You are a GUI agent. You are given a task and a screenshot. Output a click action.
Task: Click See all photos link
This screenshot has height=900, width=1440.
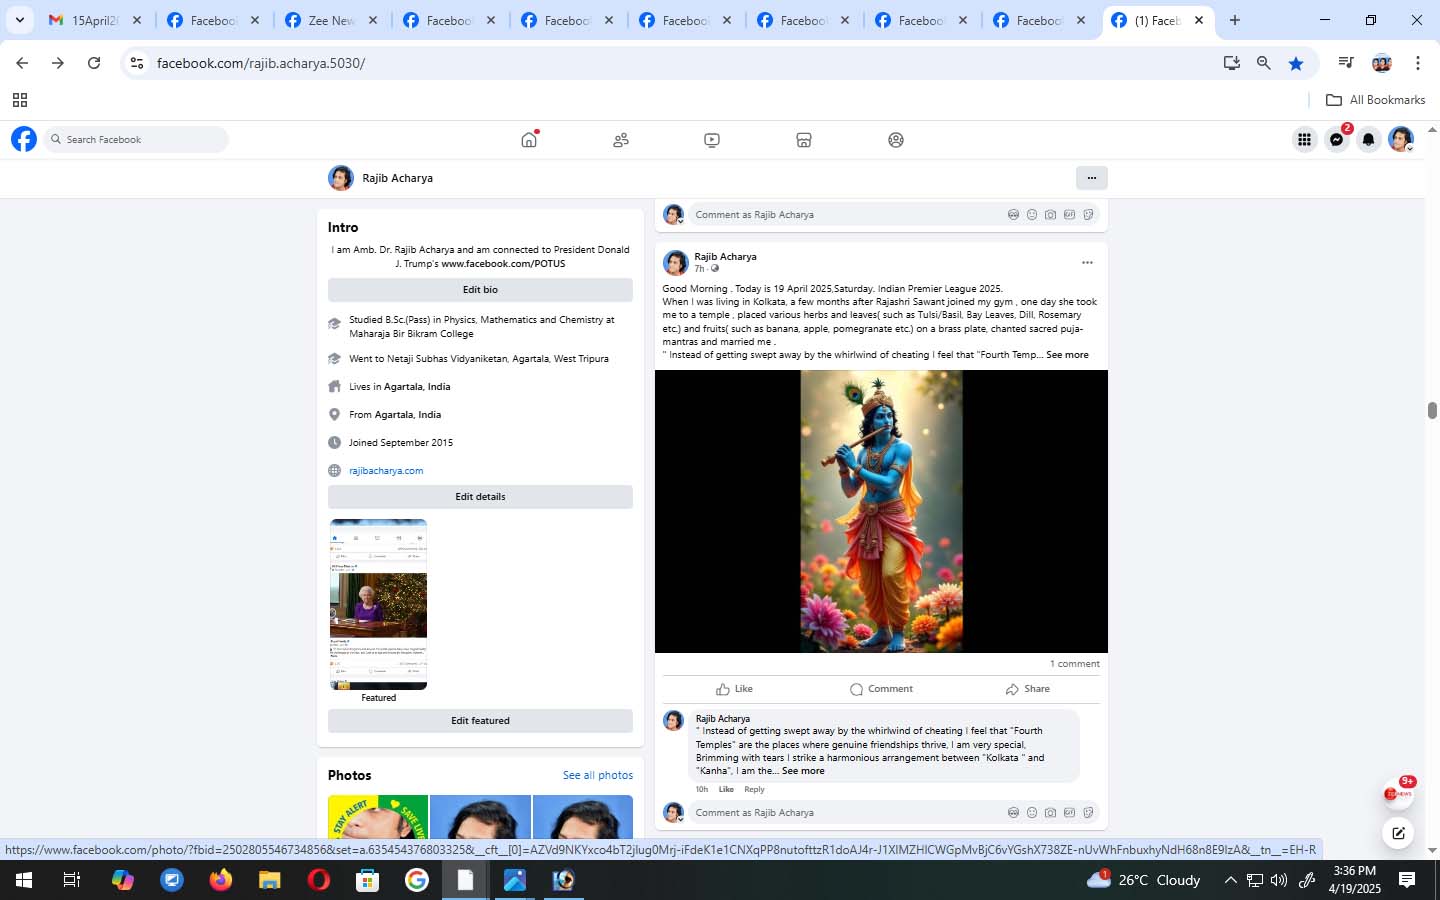click(597, 775)
